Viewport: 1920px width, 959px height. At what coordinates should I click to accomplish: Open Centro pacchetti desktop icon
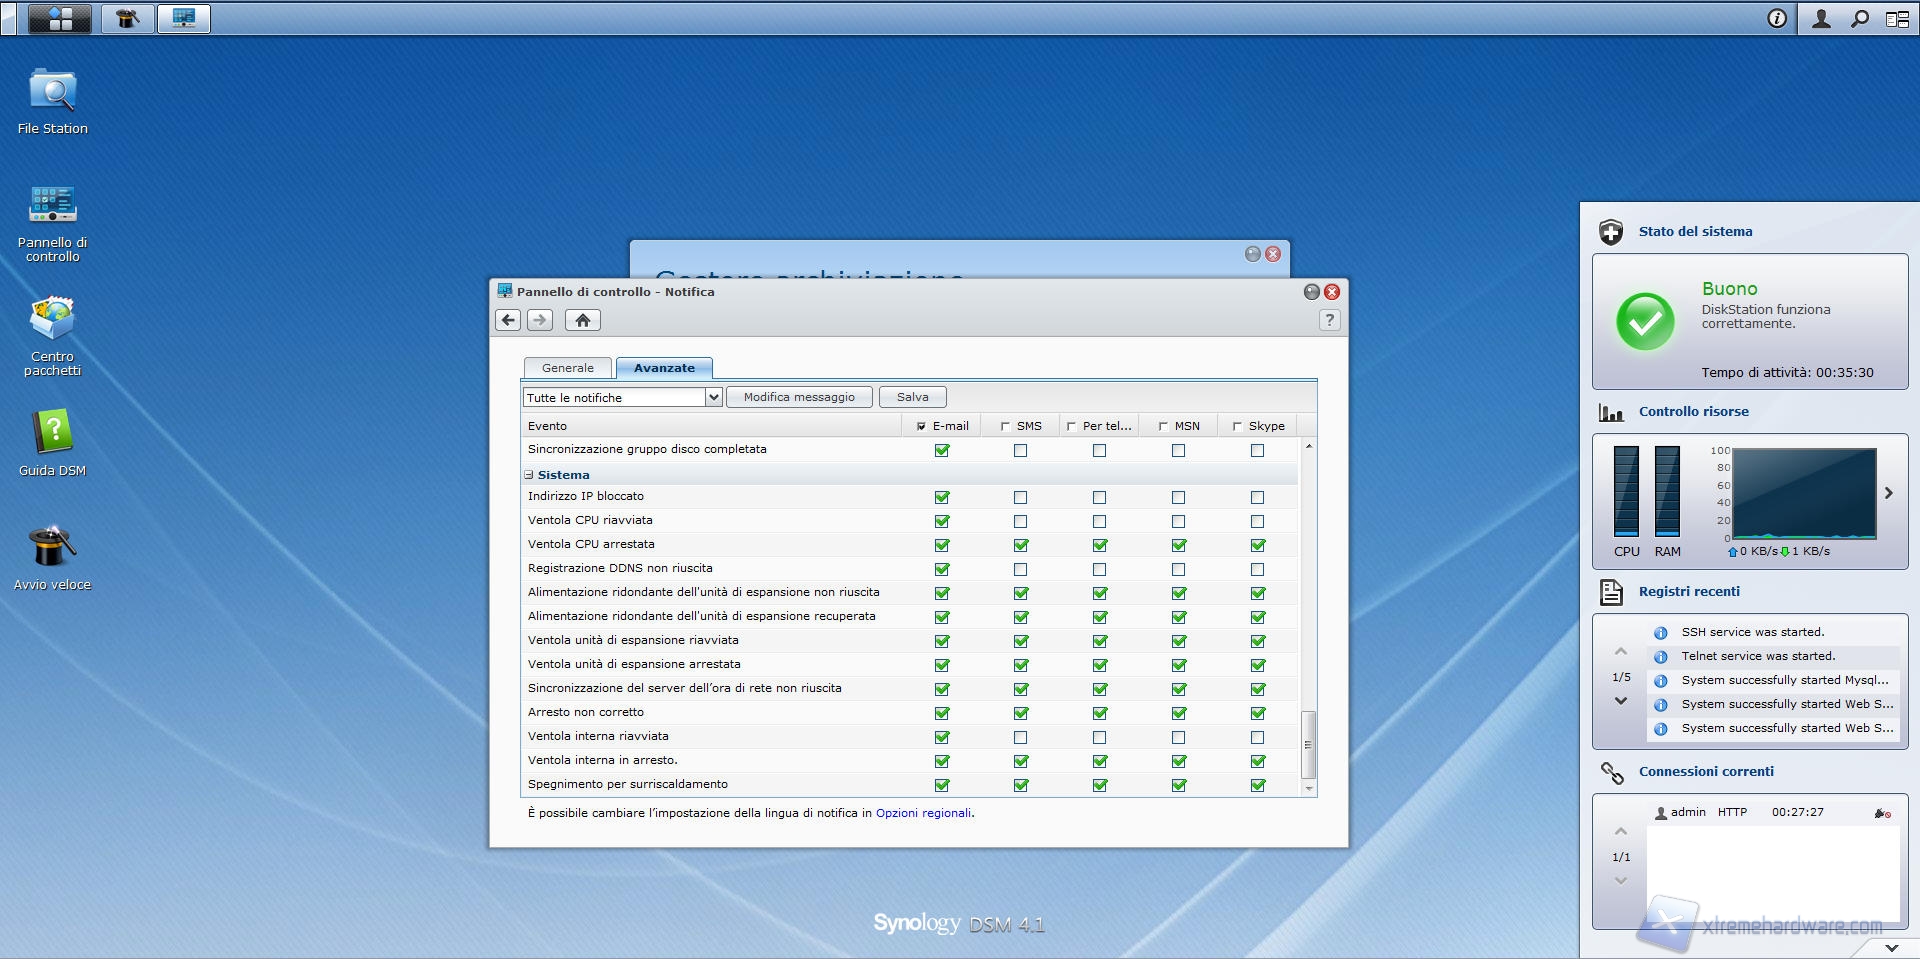(52, 320)
